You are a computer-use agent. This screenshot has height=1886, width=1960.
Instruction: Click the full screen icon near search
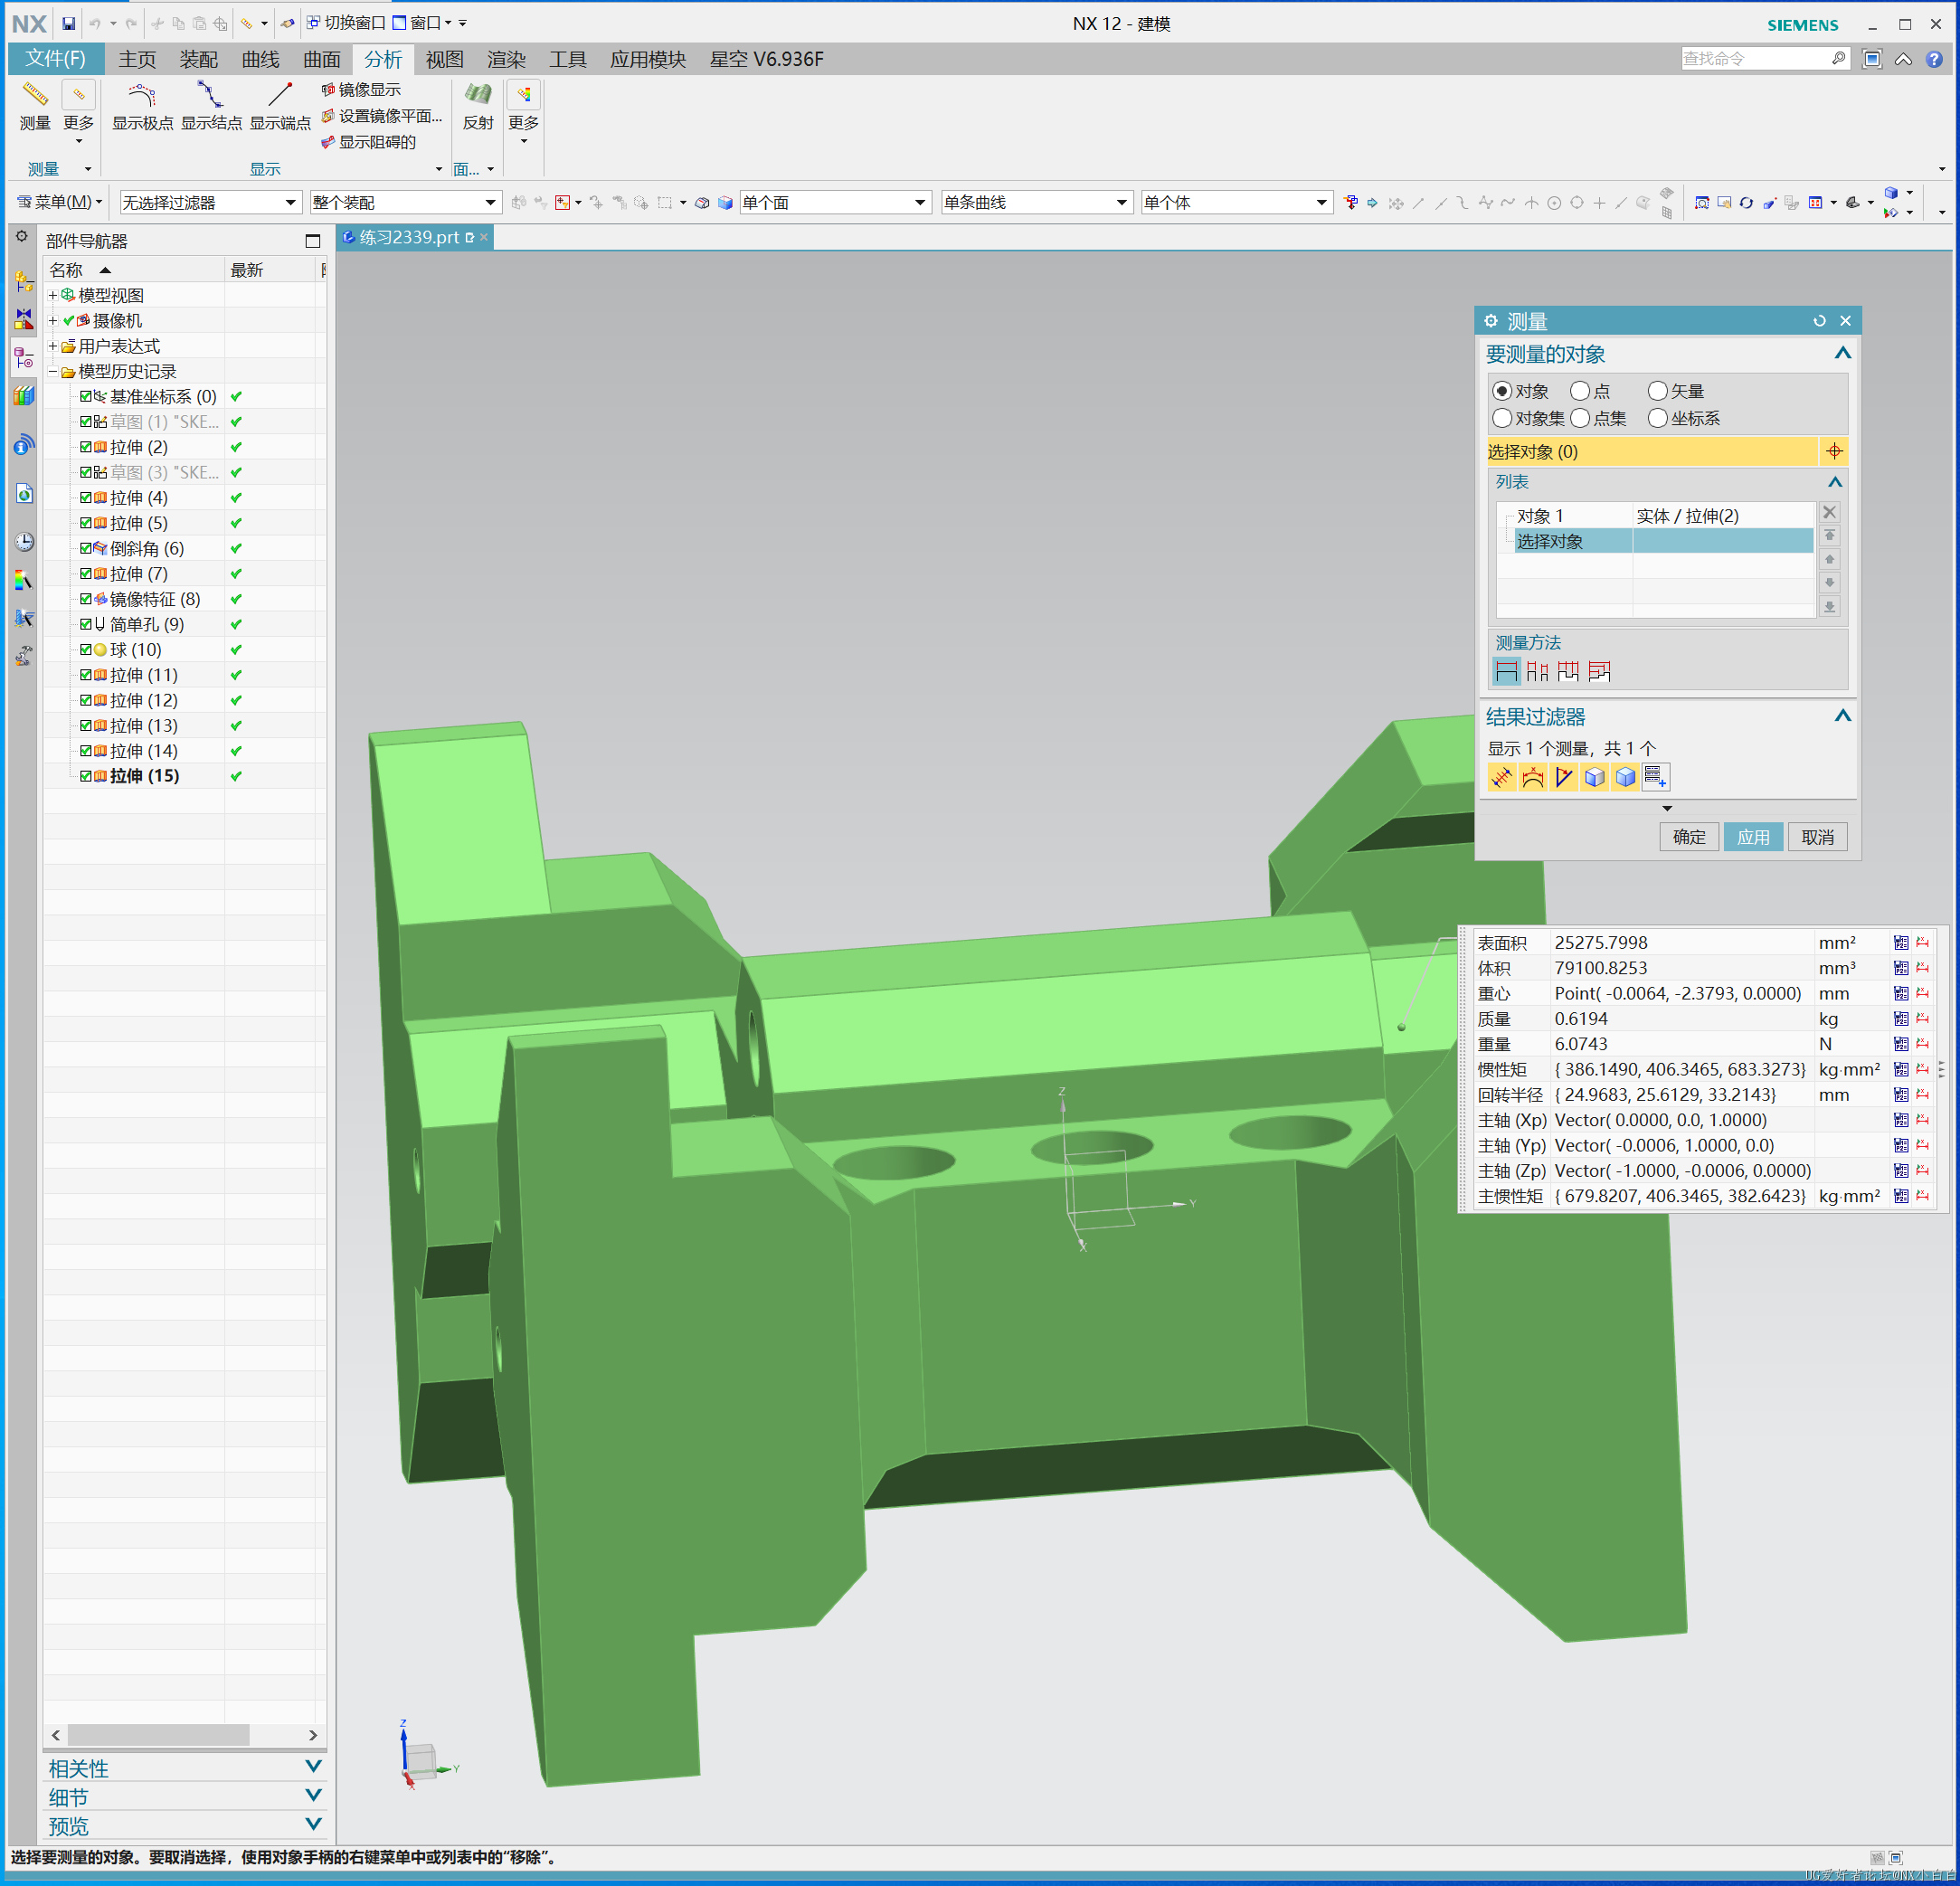point(1871,59)
